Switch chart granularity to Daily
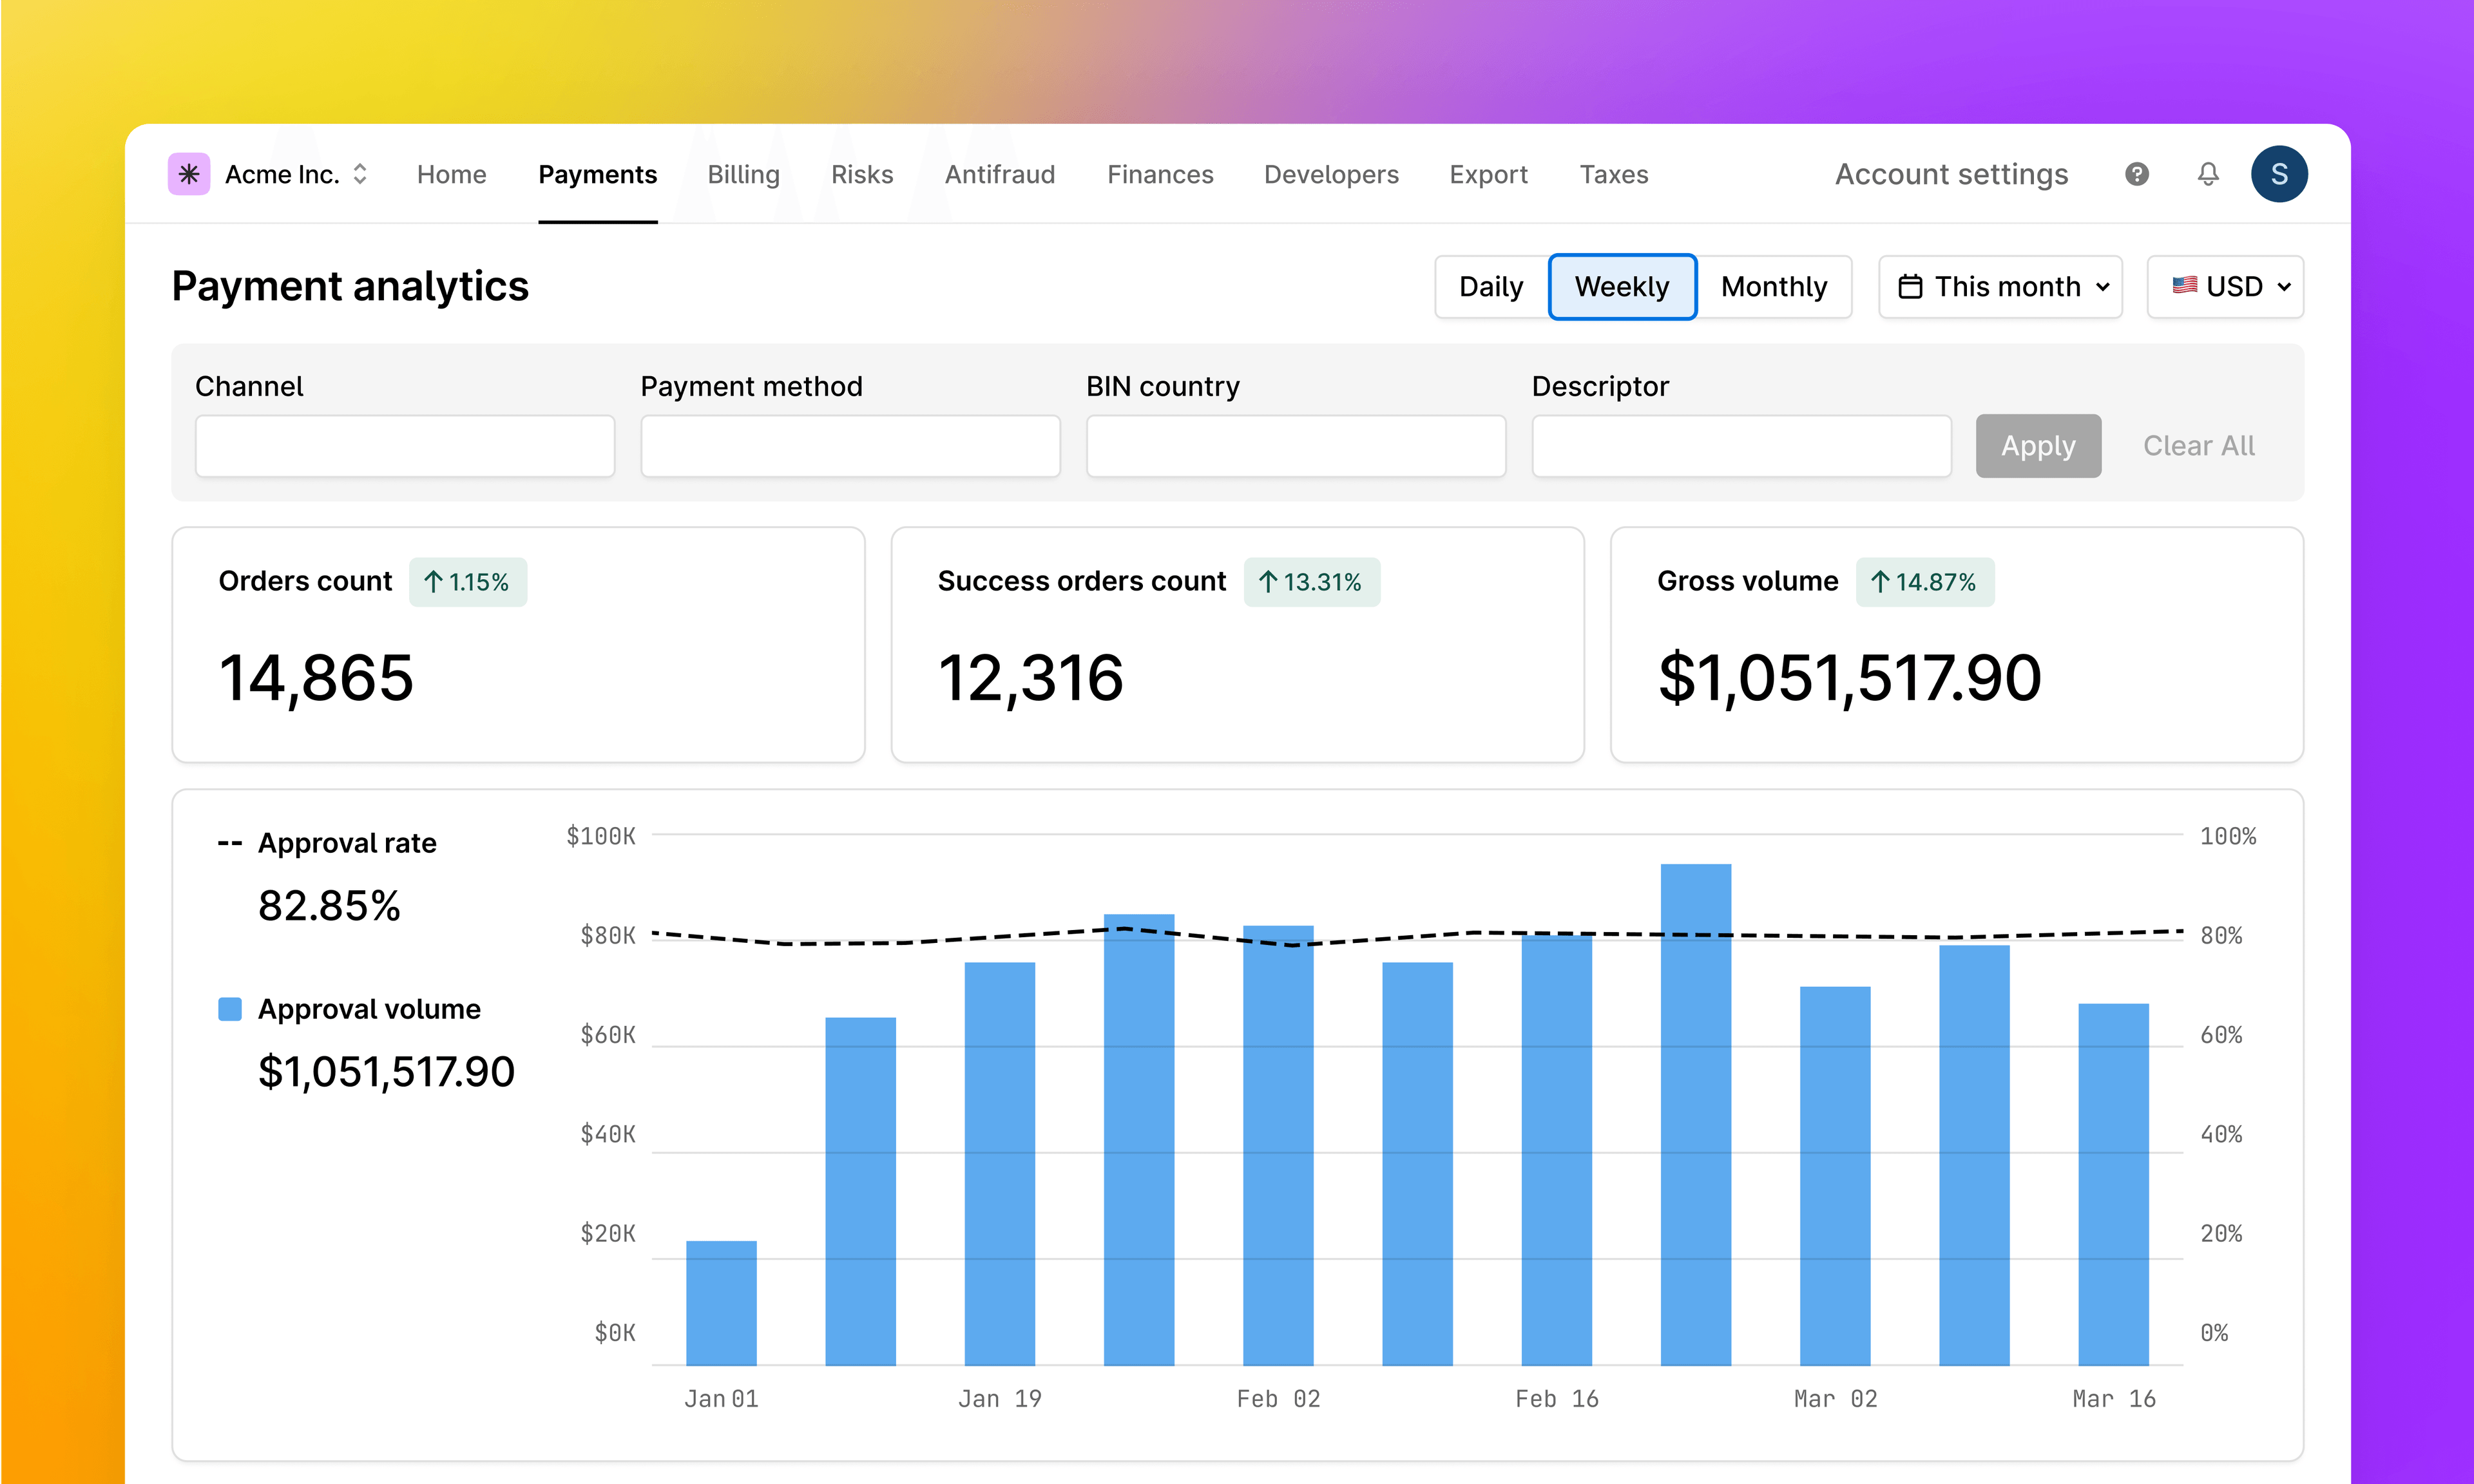 pyautogui.click(x=1490, y=287)
